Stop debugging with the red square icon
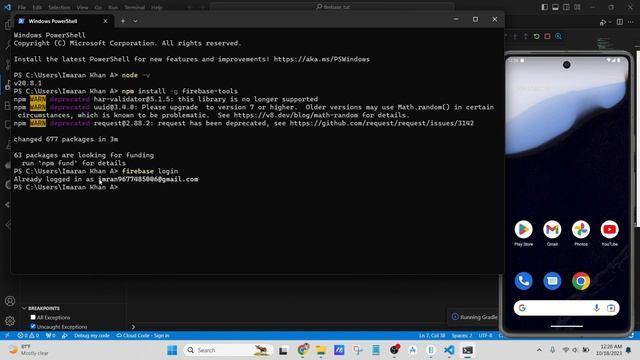The image size is (640, 360). (x=547, y=36)
